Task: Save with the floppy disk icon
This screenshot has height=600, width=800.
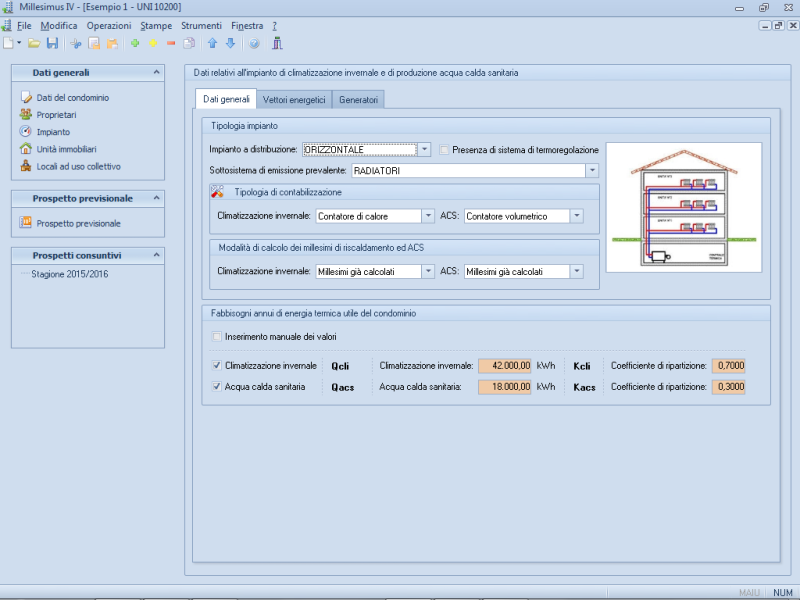Action: pos(52,43)
